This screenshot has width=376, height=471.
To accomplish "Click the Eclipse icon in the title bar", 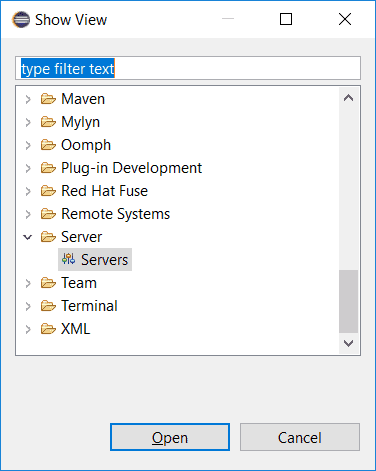I will (x=21, y=19).
